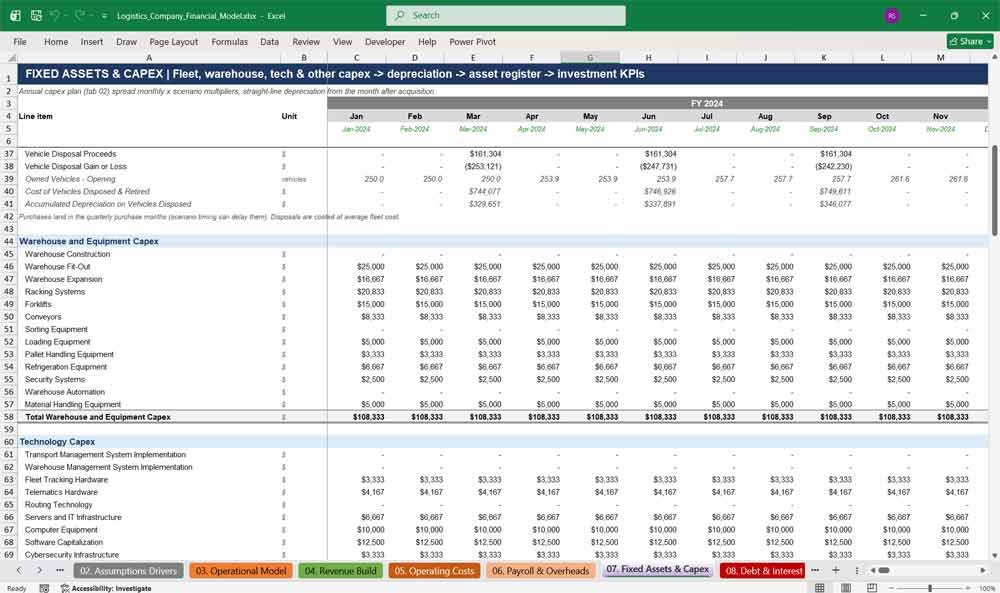The image size is (1000, 593).
Task: Click the 100% zoom level
Action: pos(987,588)
